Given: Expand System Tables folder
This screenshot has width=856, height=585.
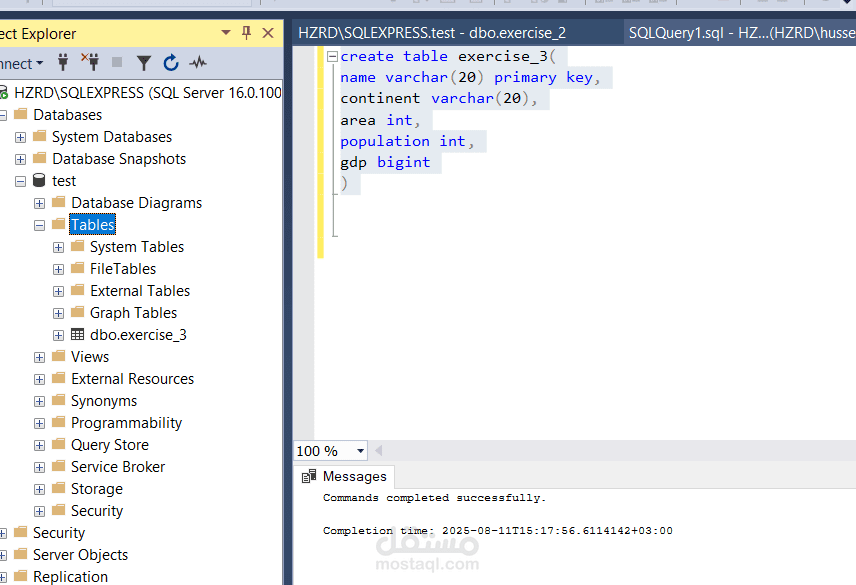Looking at the screenshot, I should coord(58,248).
